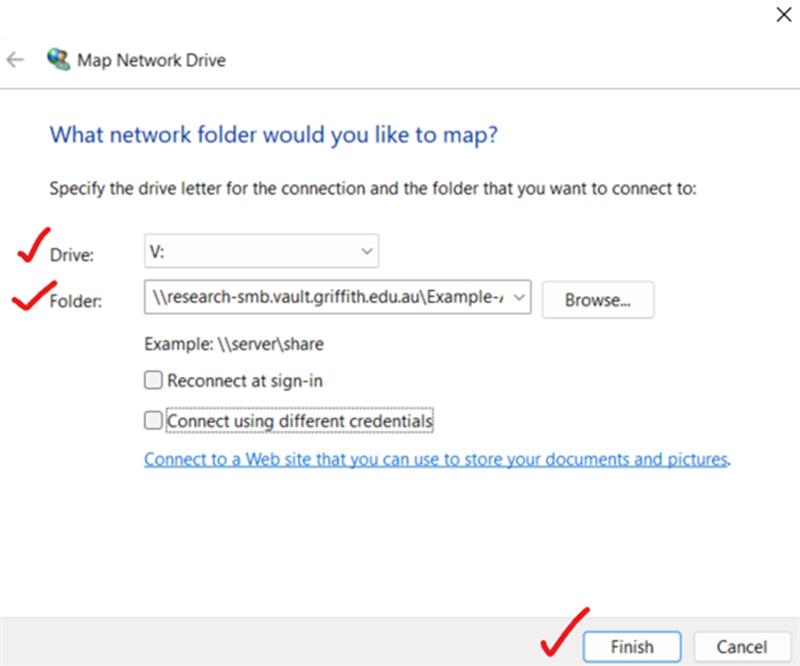Enable the Reconnect at sign-in checkbox
The image size is (800, 666).
click(x=153, y=380)
